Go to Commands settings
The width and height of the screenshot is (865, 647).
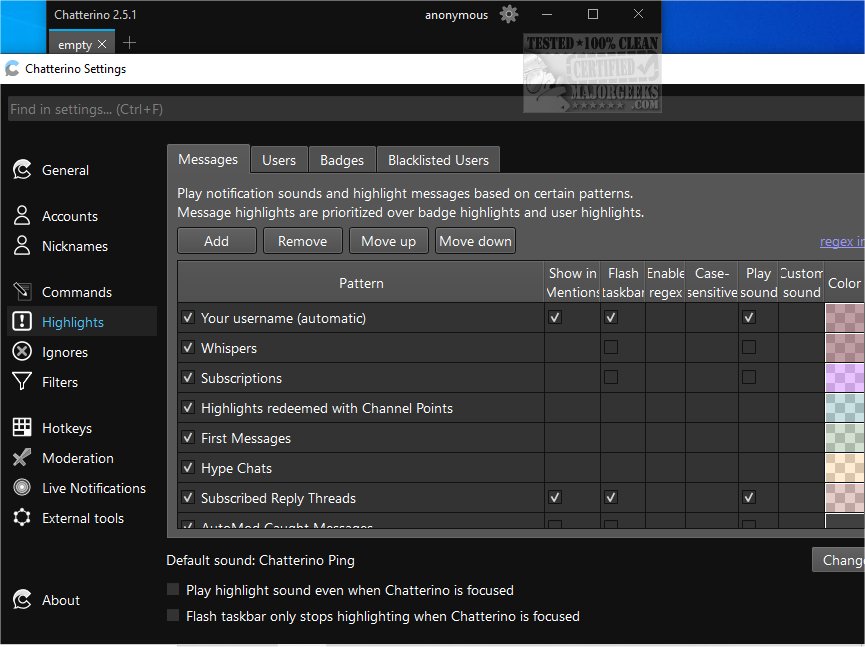coord(77,292)
